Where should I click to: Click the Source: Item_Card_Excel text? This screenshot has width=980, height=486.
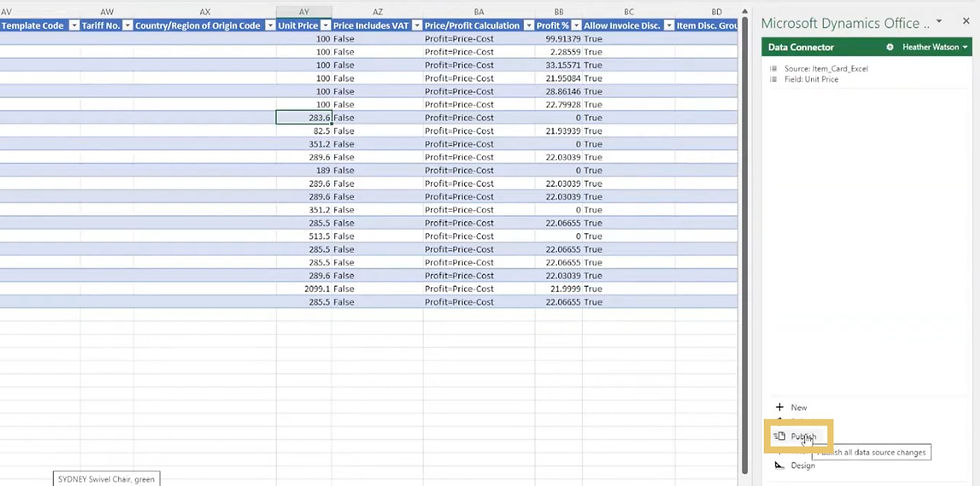826,69
